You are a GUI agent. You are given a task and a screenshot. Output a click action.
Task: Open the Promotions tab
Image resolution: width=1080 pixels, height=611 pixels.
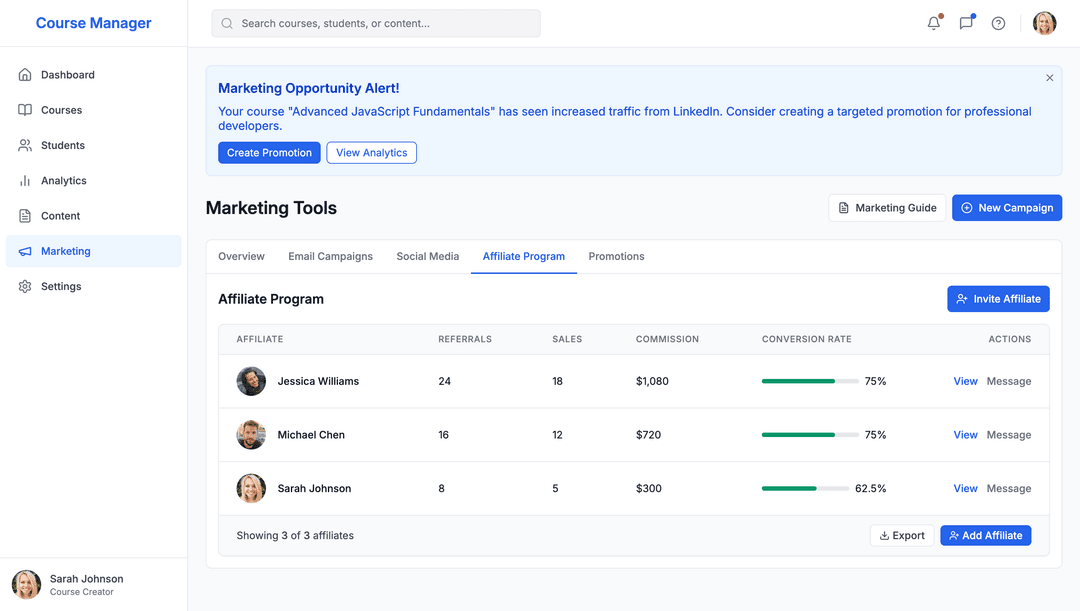click(616, 257)
